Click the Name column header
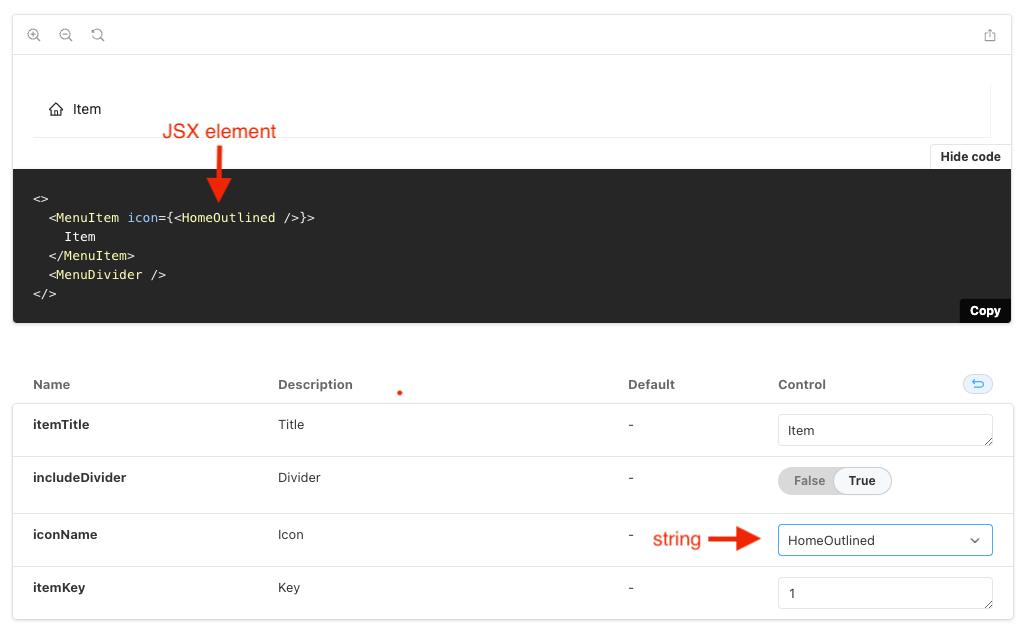 coord(51,385)
